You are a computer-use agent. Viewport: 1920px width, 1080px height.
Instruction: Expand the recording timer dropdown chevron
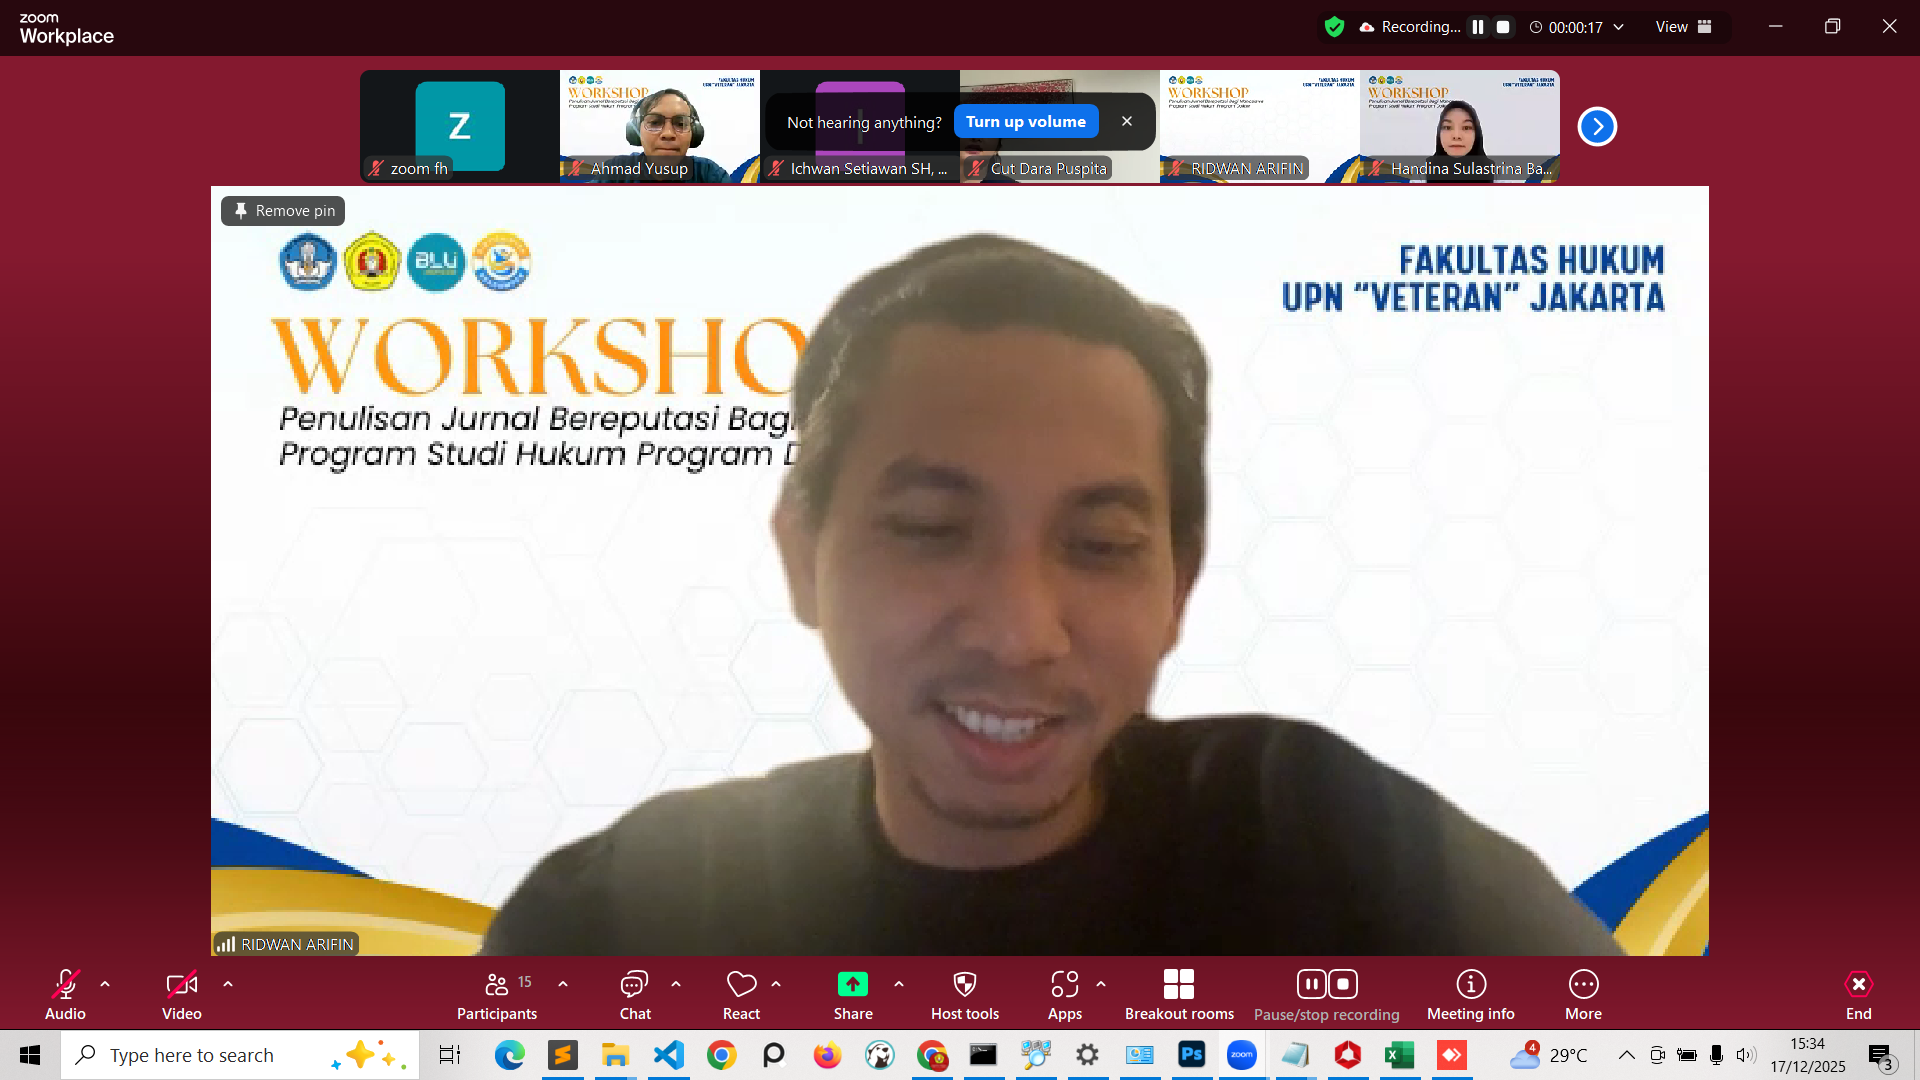pos(1618,27)
